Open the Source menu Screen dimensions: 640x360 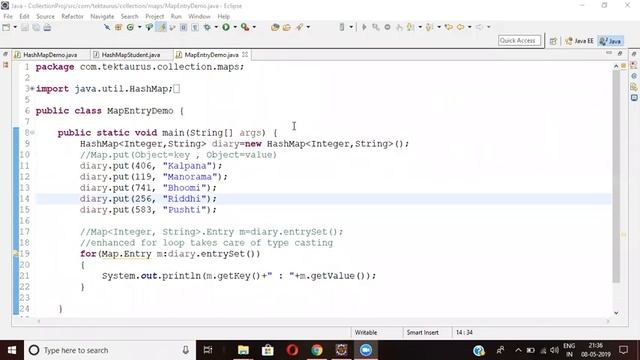(45, 16)
